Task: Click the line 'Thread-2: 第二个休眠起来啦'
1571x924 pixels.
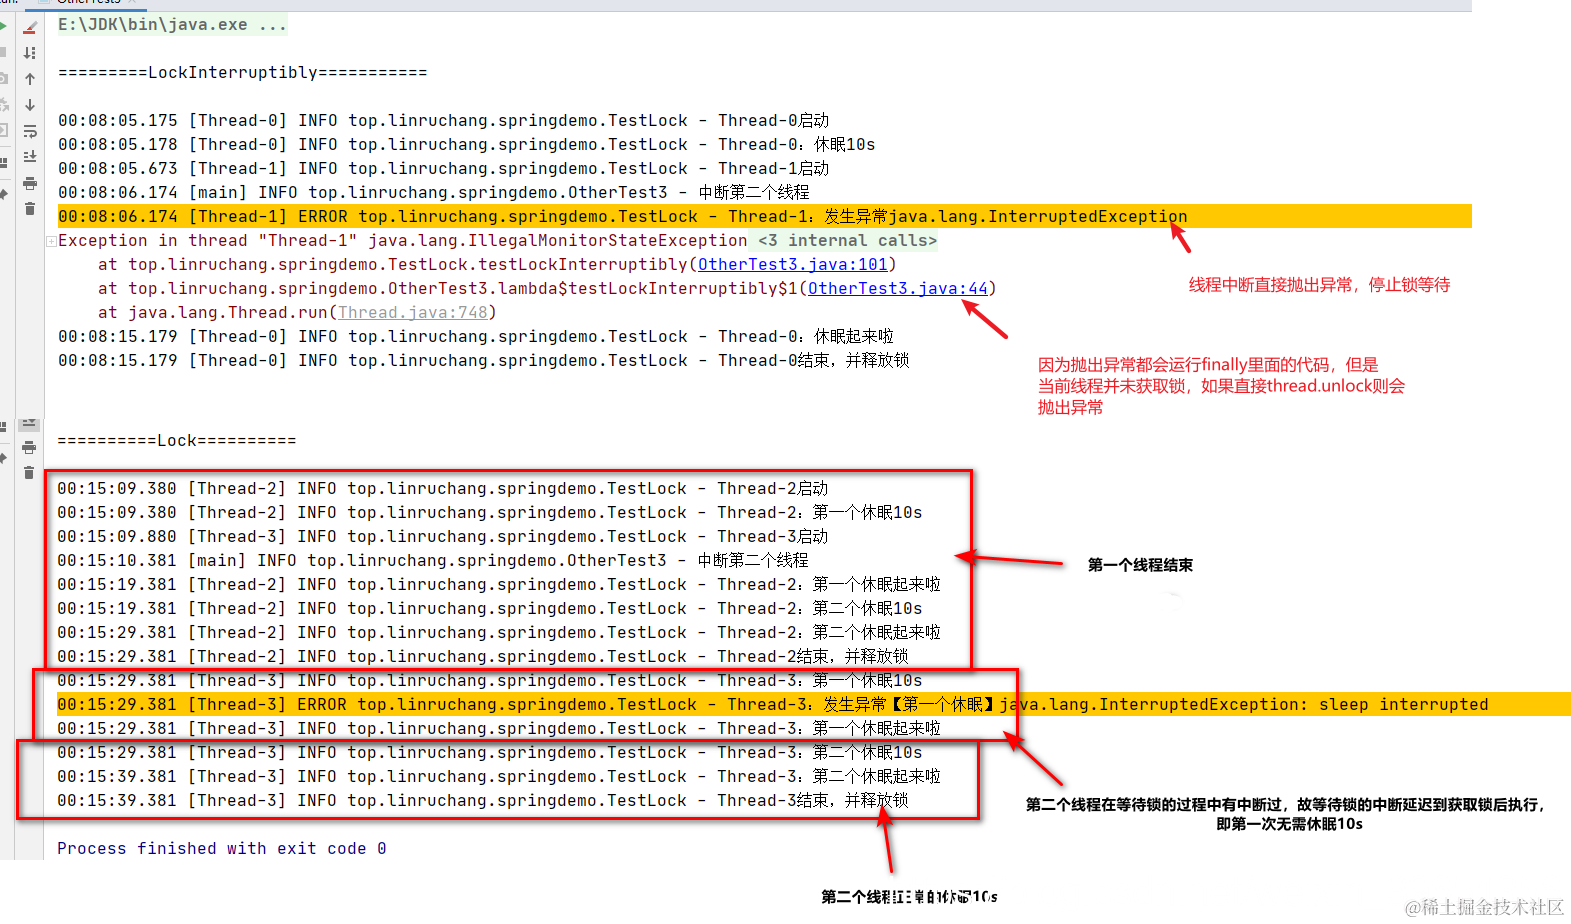Action: (x=499, y=633)
